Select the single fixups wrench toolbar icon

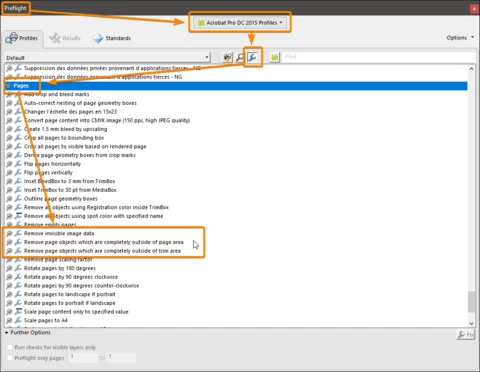(252, 58)
